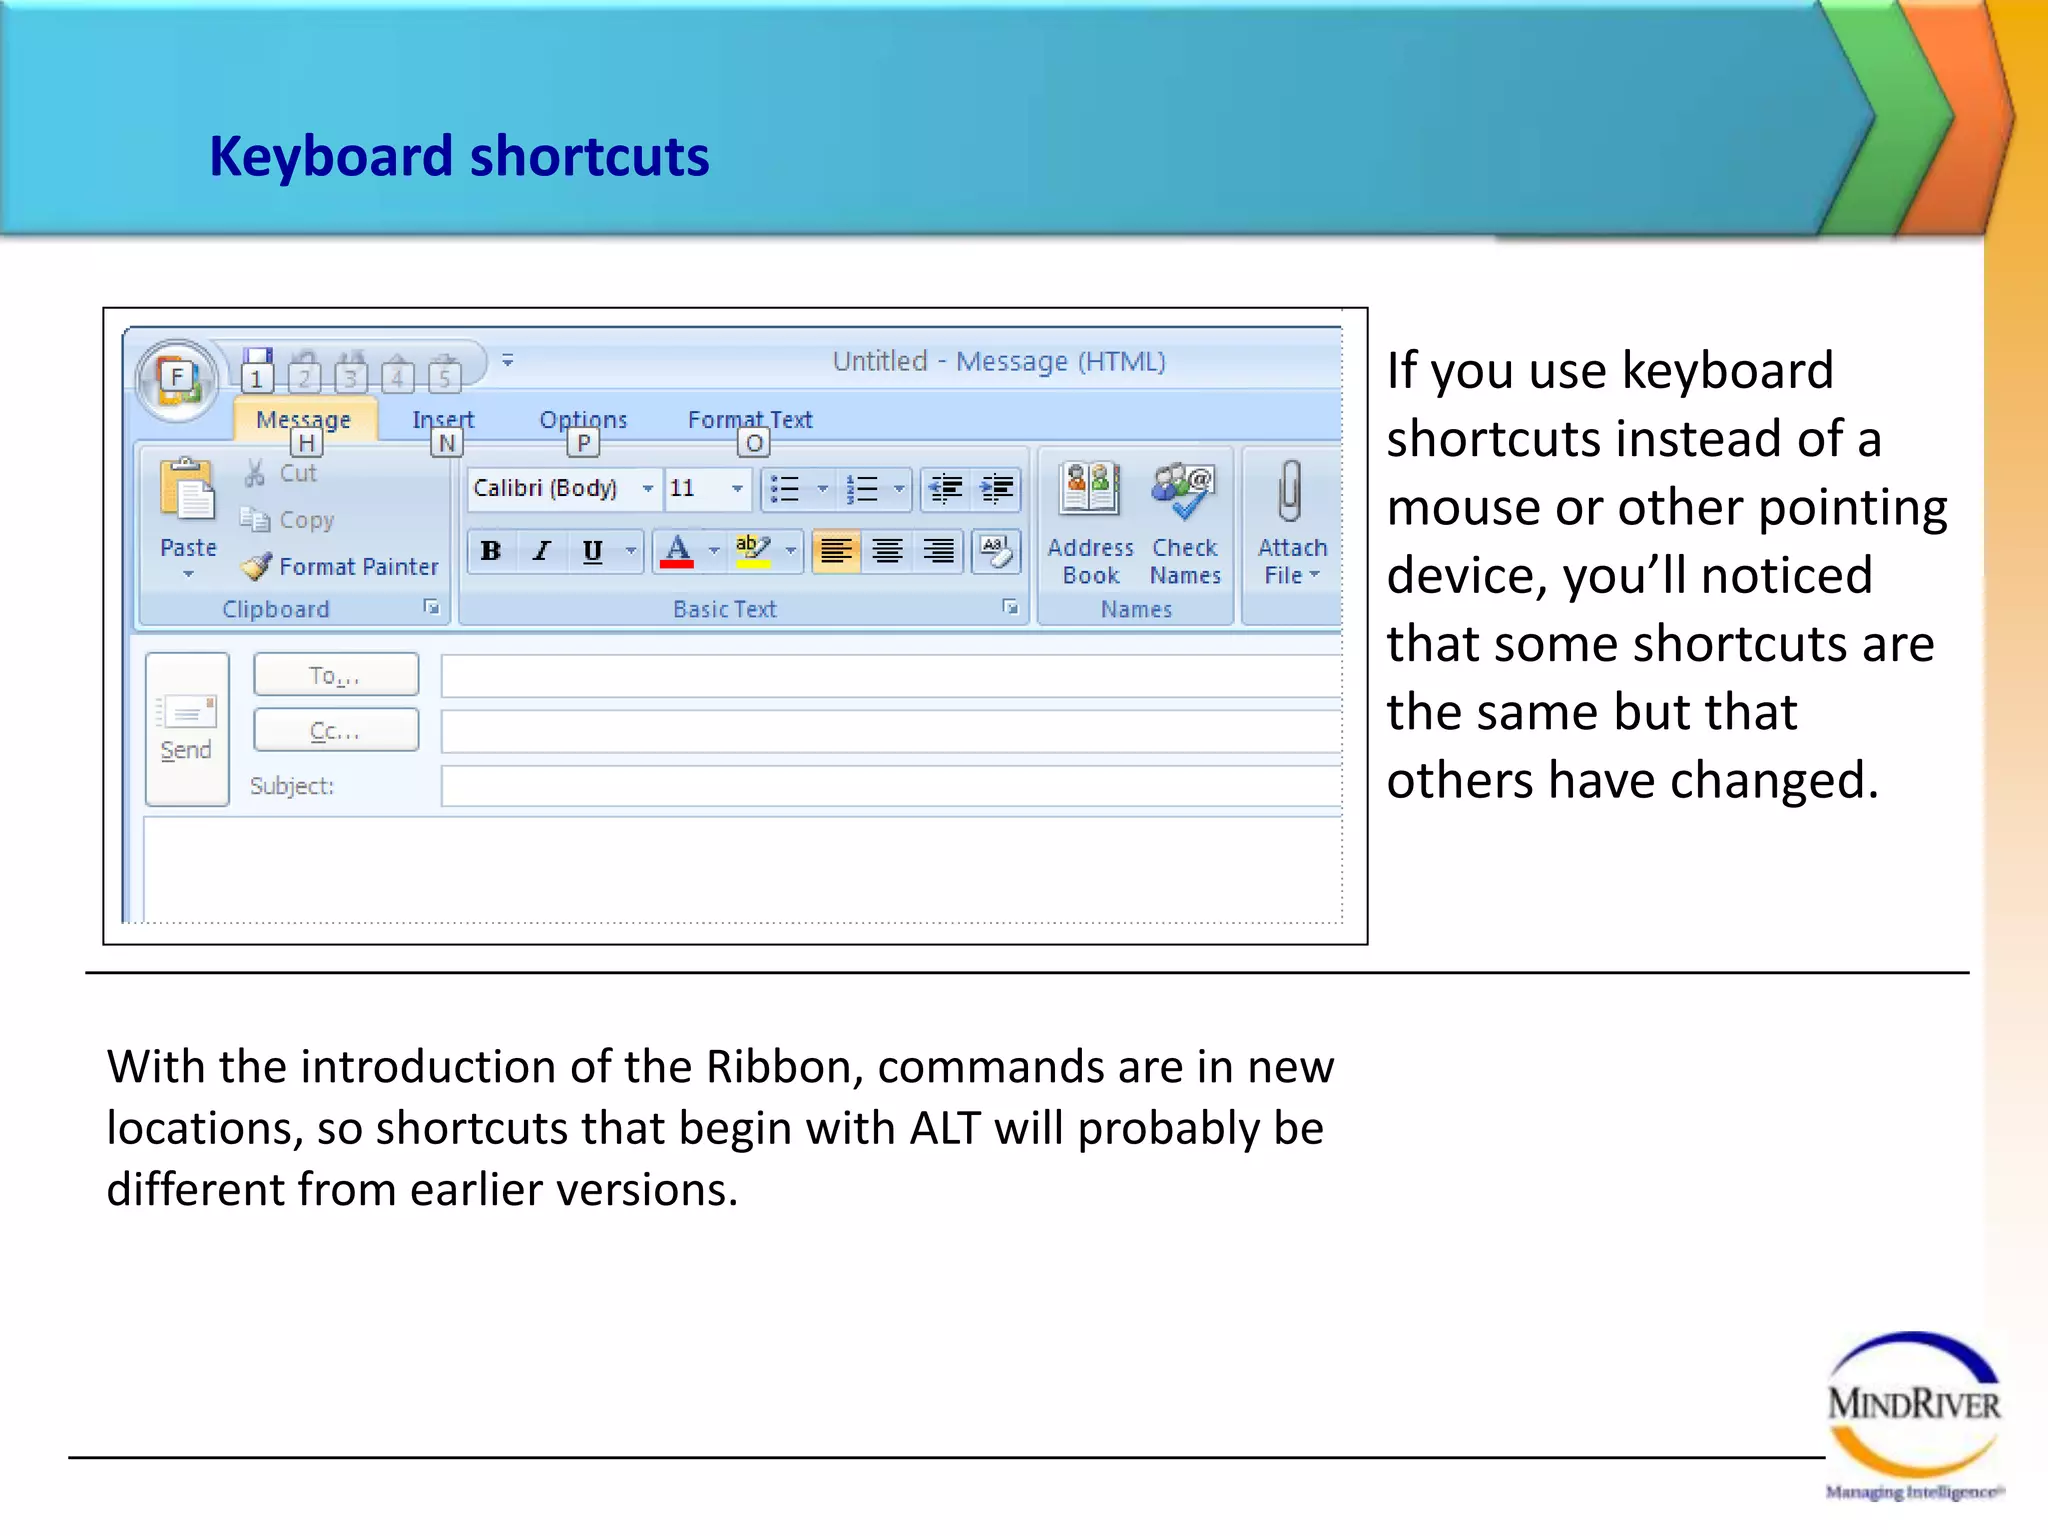Toggle Bold formatting
2048x1536 pixels.
(x=491, y=551)
